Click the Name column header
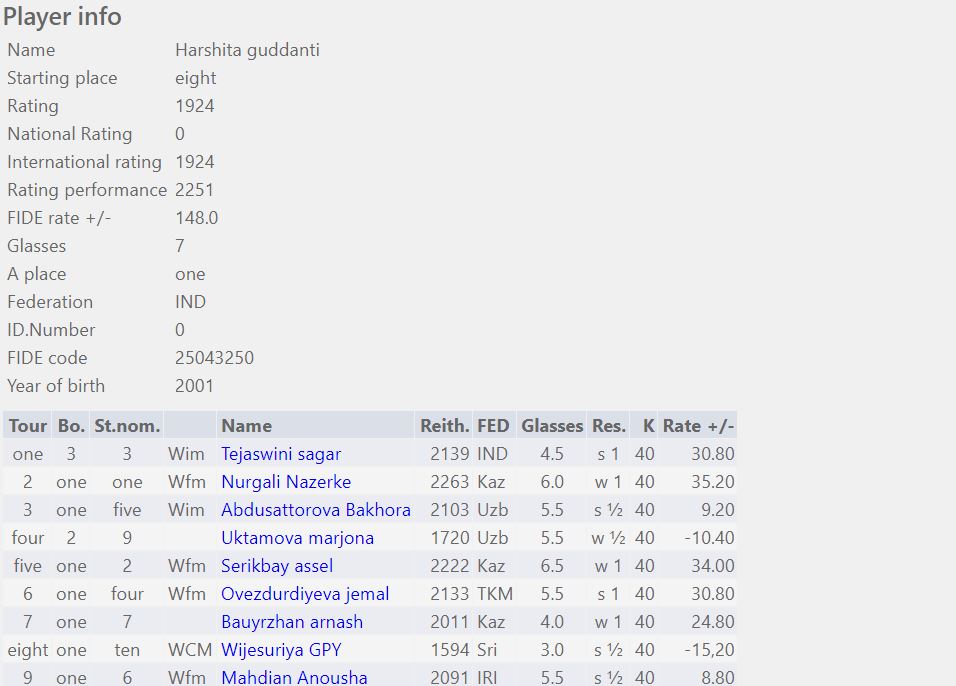 [246, 426]
